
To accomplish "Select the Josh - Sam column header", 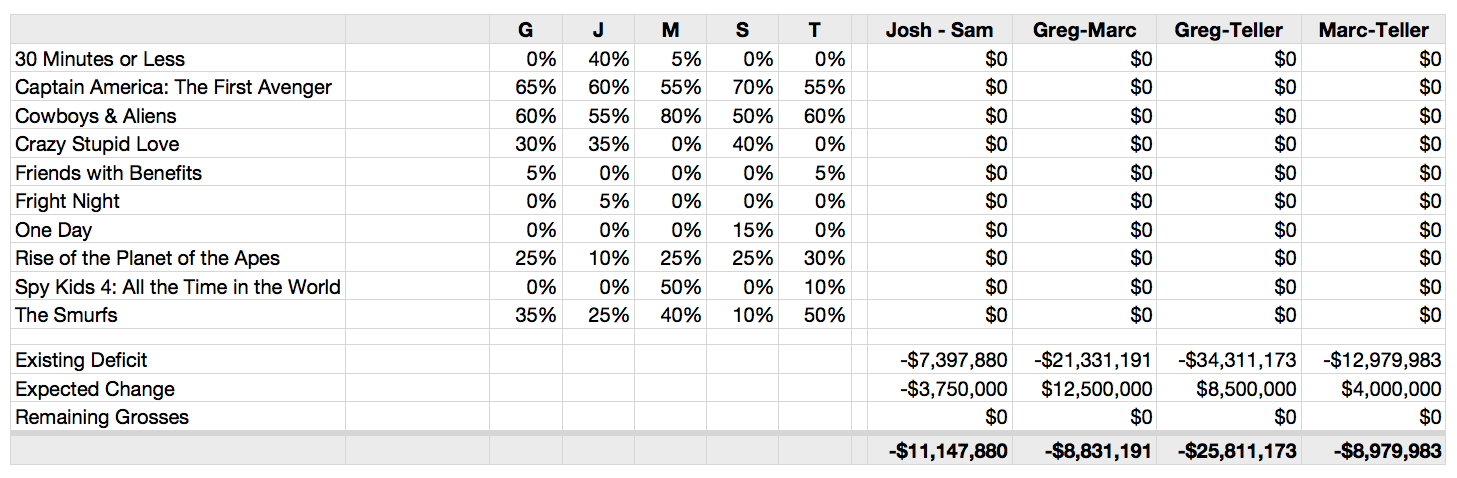I will [x=939, y=30].
